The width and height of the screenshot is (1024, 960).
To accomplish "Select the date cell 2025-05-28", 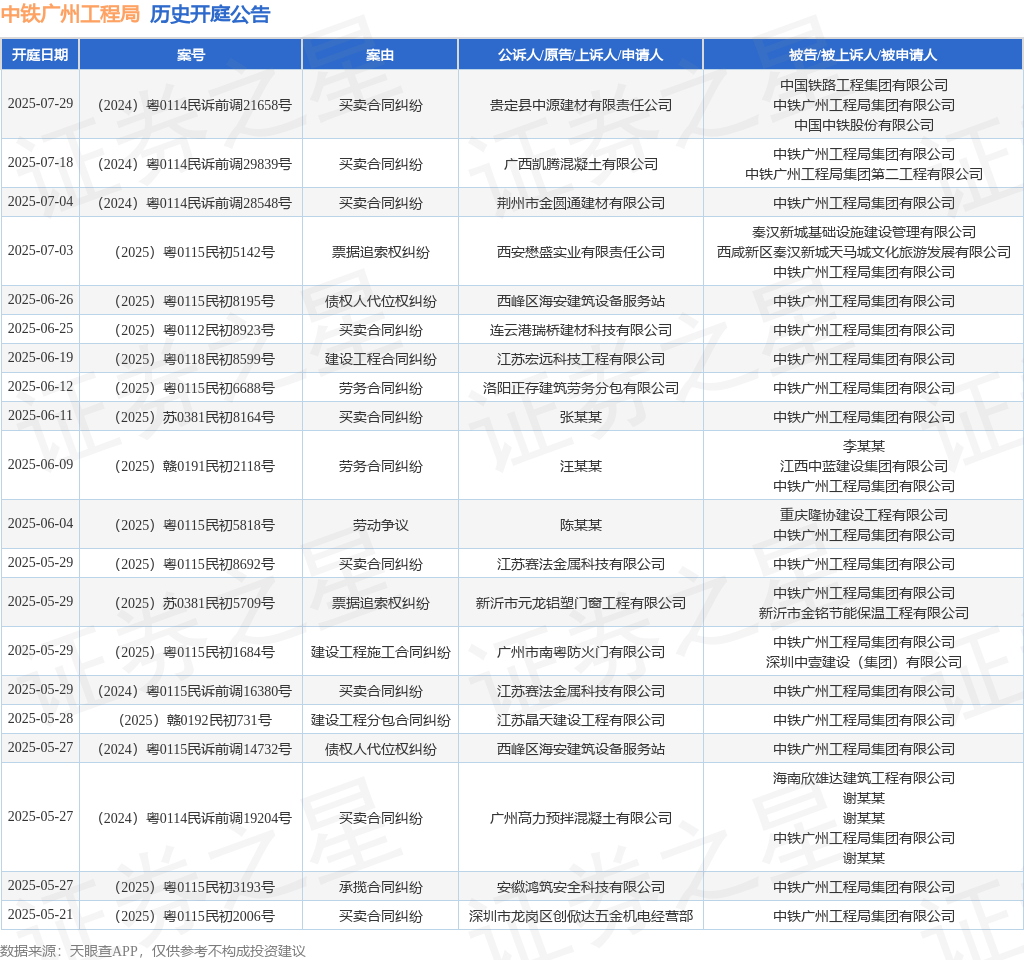I will tap(40, 718).
